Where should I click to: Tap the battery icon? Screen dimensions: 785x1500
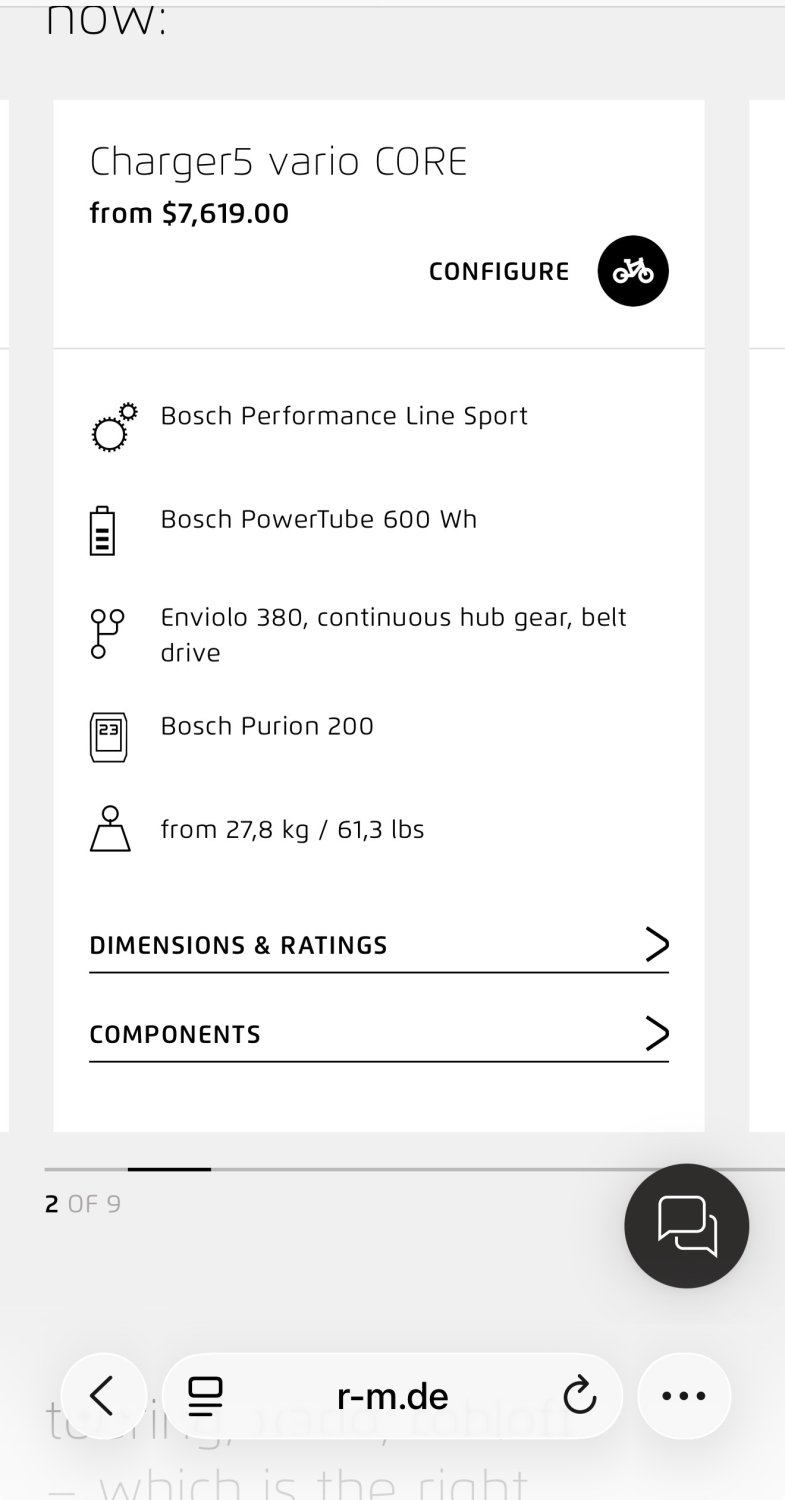(x=102, y=531)
